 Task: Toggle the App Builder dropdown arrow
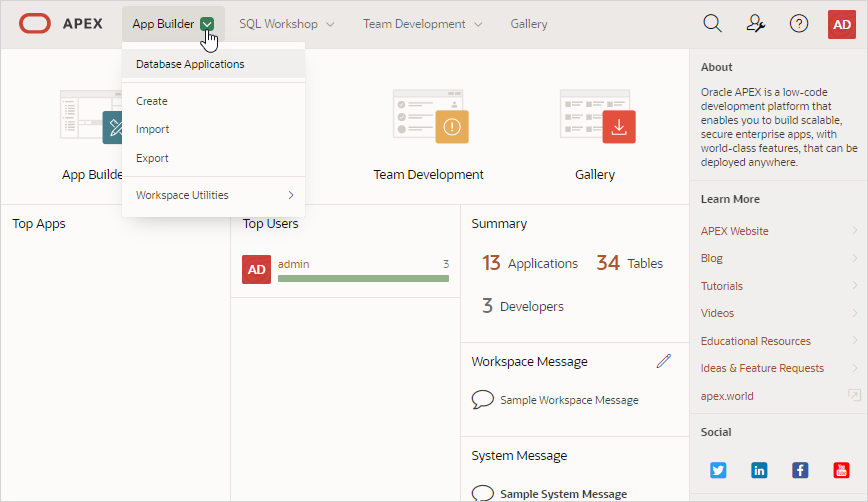click(207, 24)
